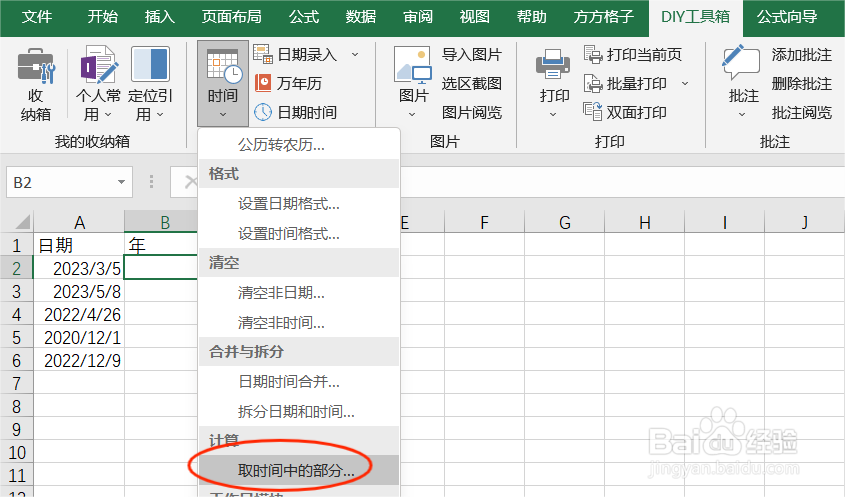
Task: Choose 清空非日期... menu item
Action: click(x=299, y=293)
